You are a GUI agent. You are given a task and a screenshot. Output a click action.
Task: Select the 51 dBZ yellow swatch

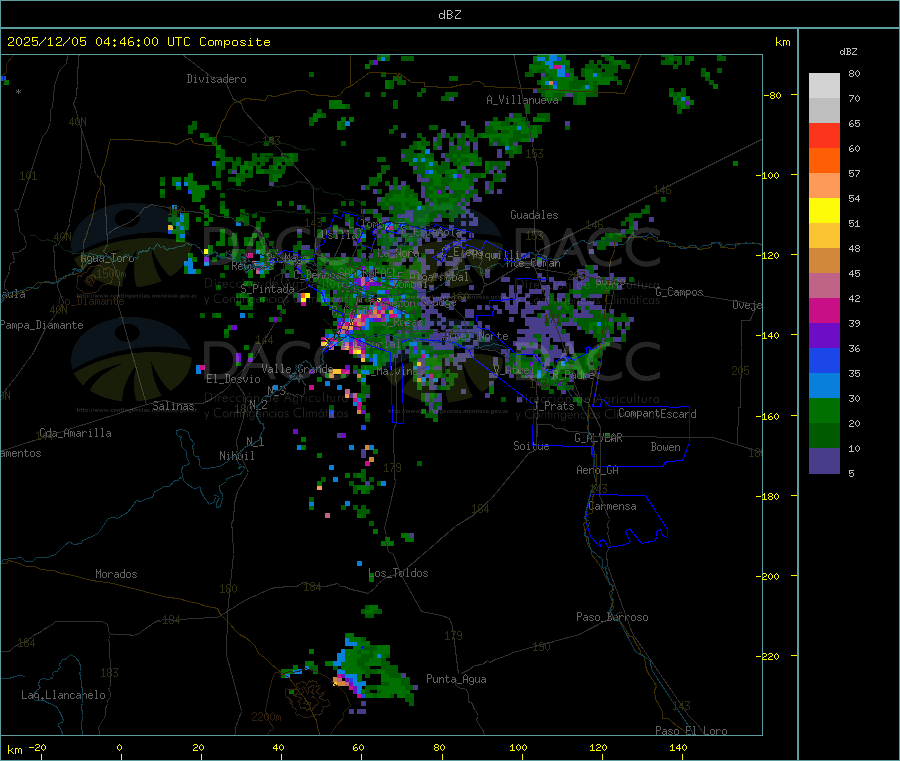coord(824,211)
